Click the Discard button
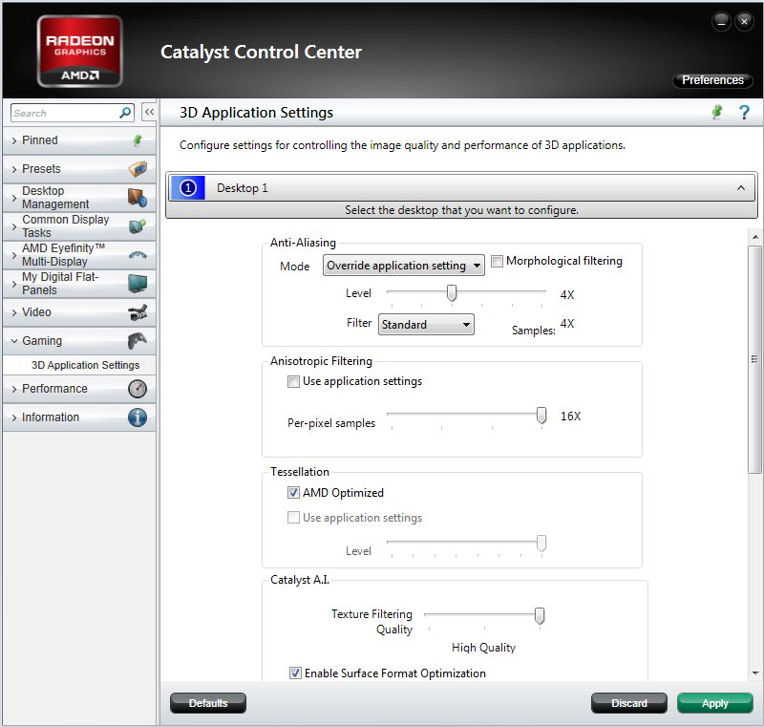This screenshot has height=727, width=764. coord(629,703)
